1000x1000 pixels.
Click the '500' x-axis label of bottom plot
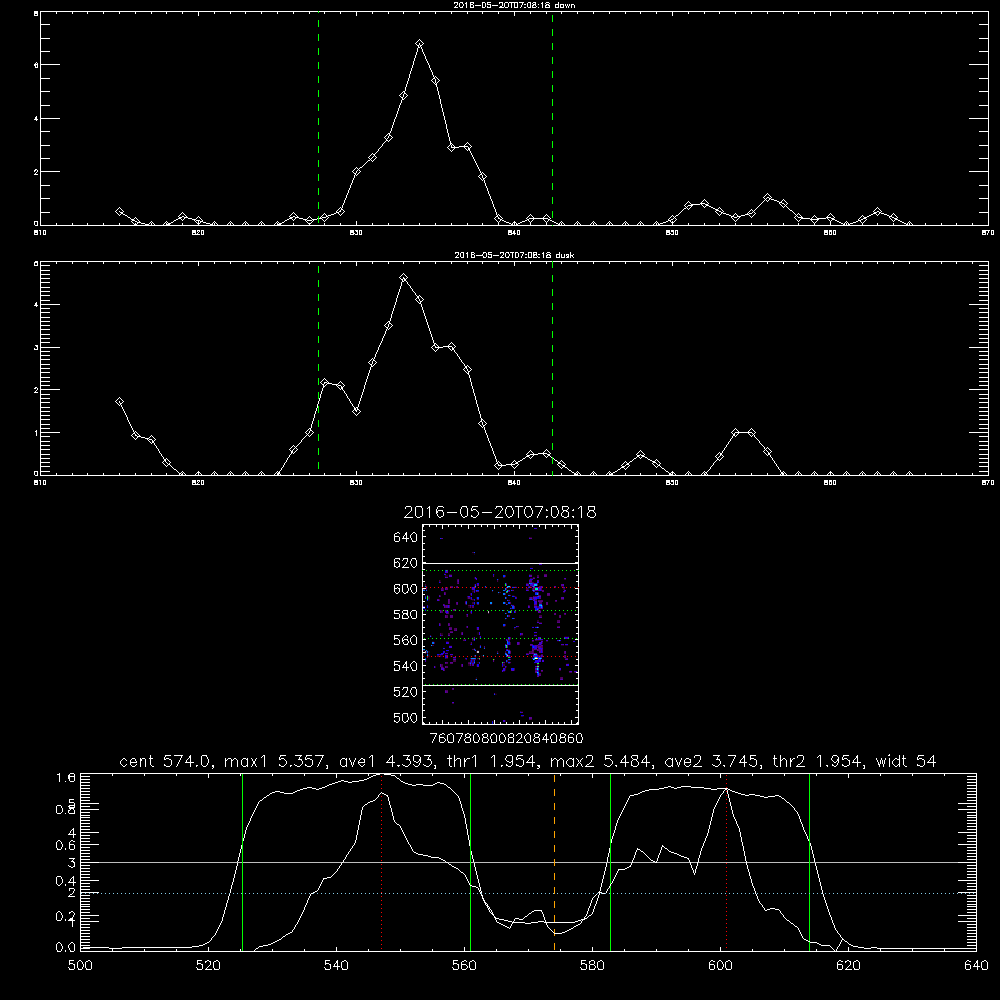point(80,966)
